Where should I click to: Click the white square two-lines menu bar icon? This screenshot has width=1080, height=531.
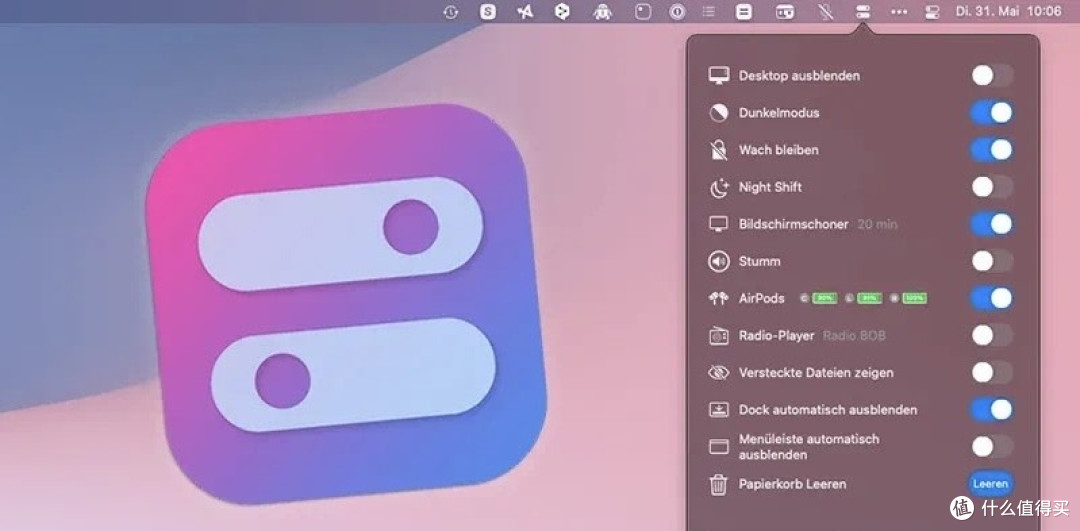(x=744, y=12)
